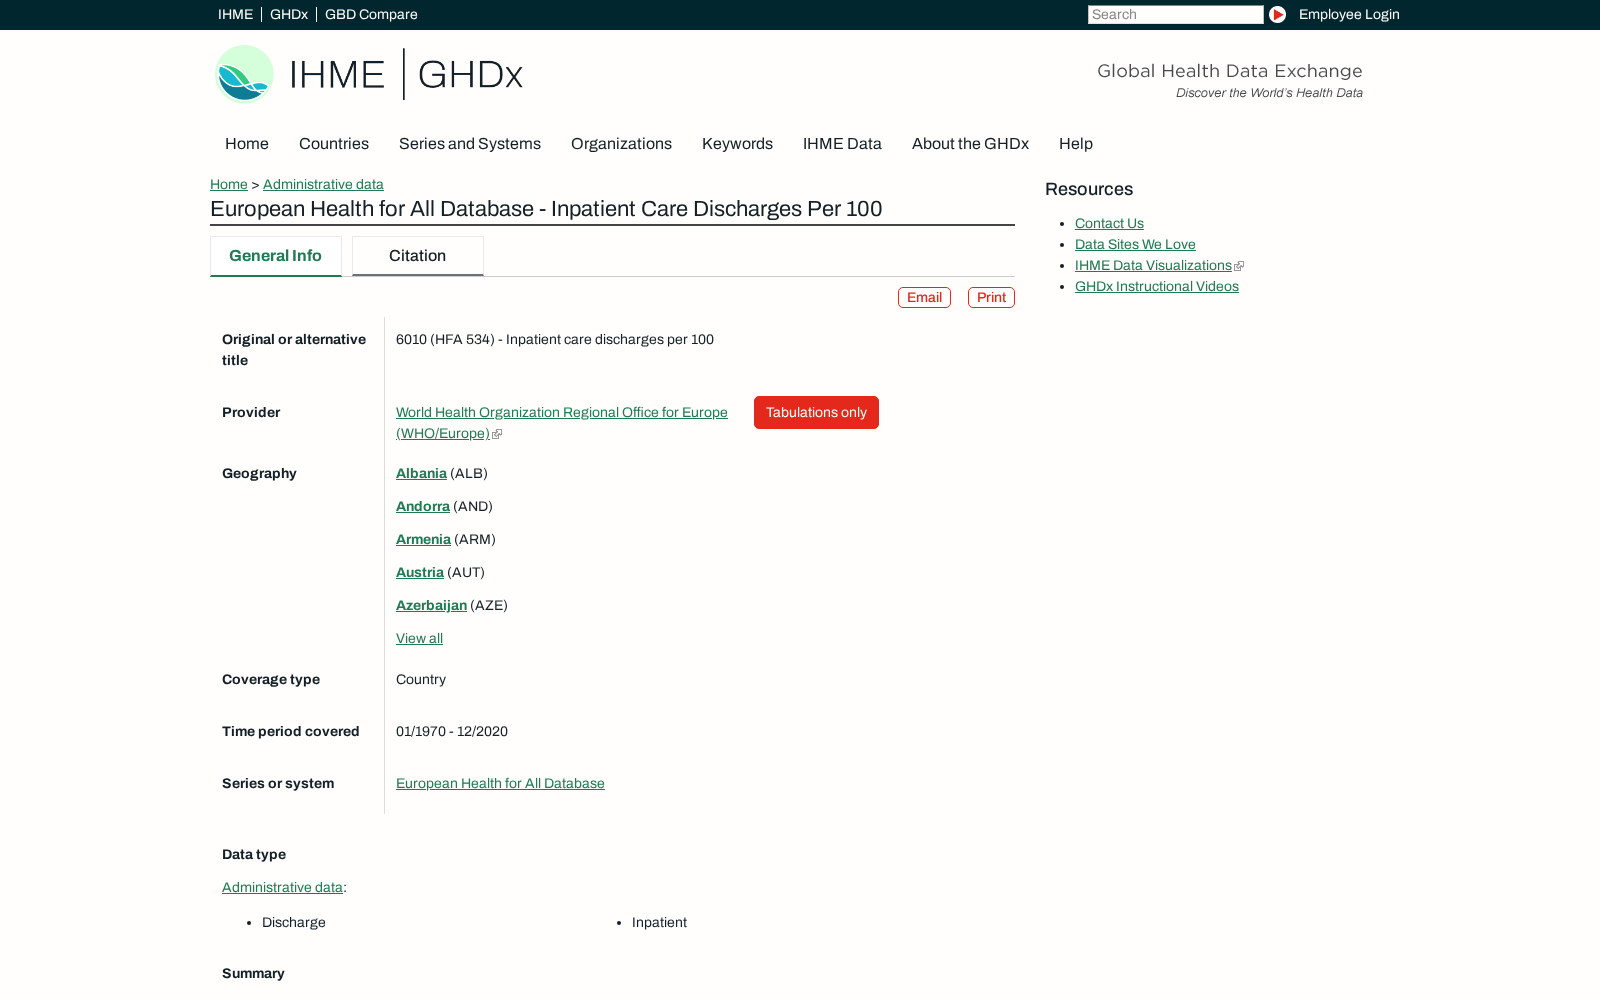Click the red search submit arrow icon

pos(1277,14)
